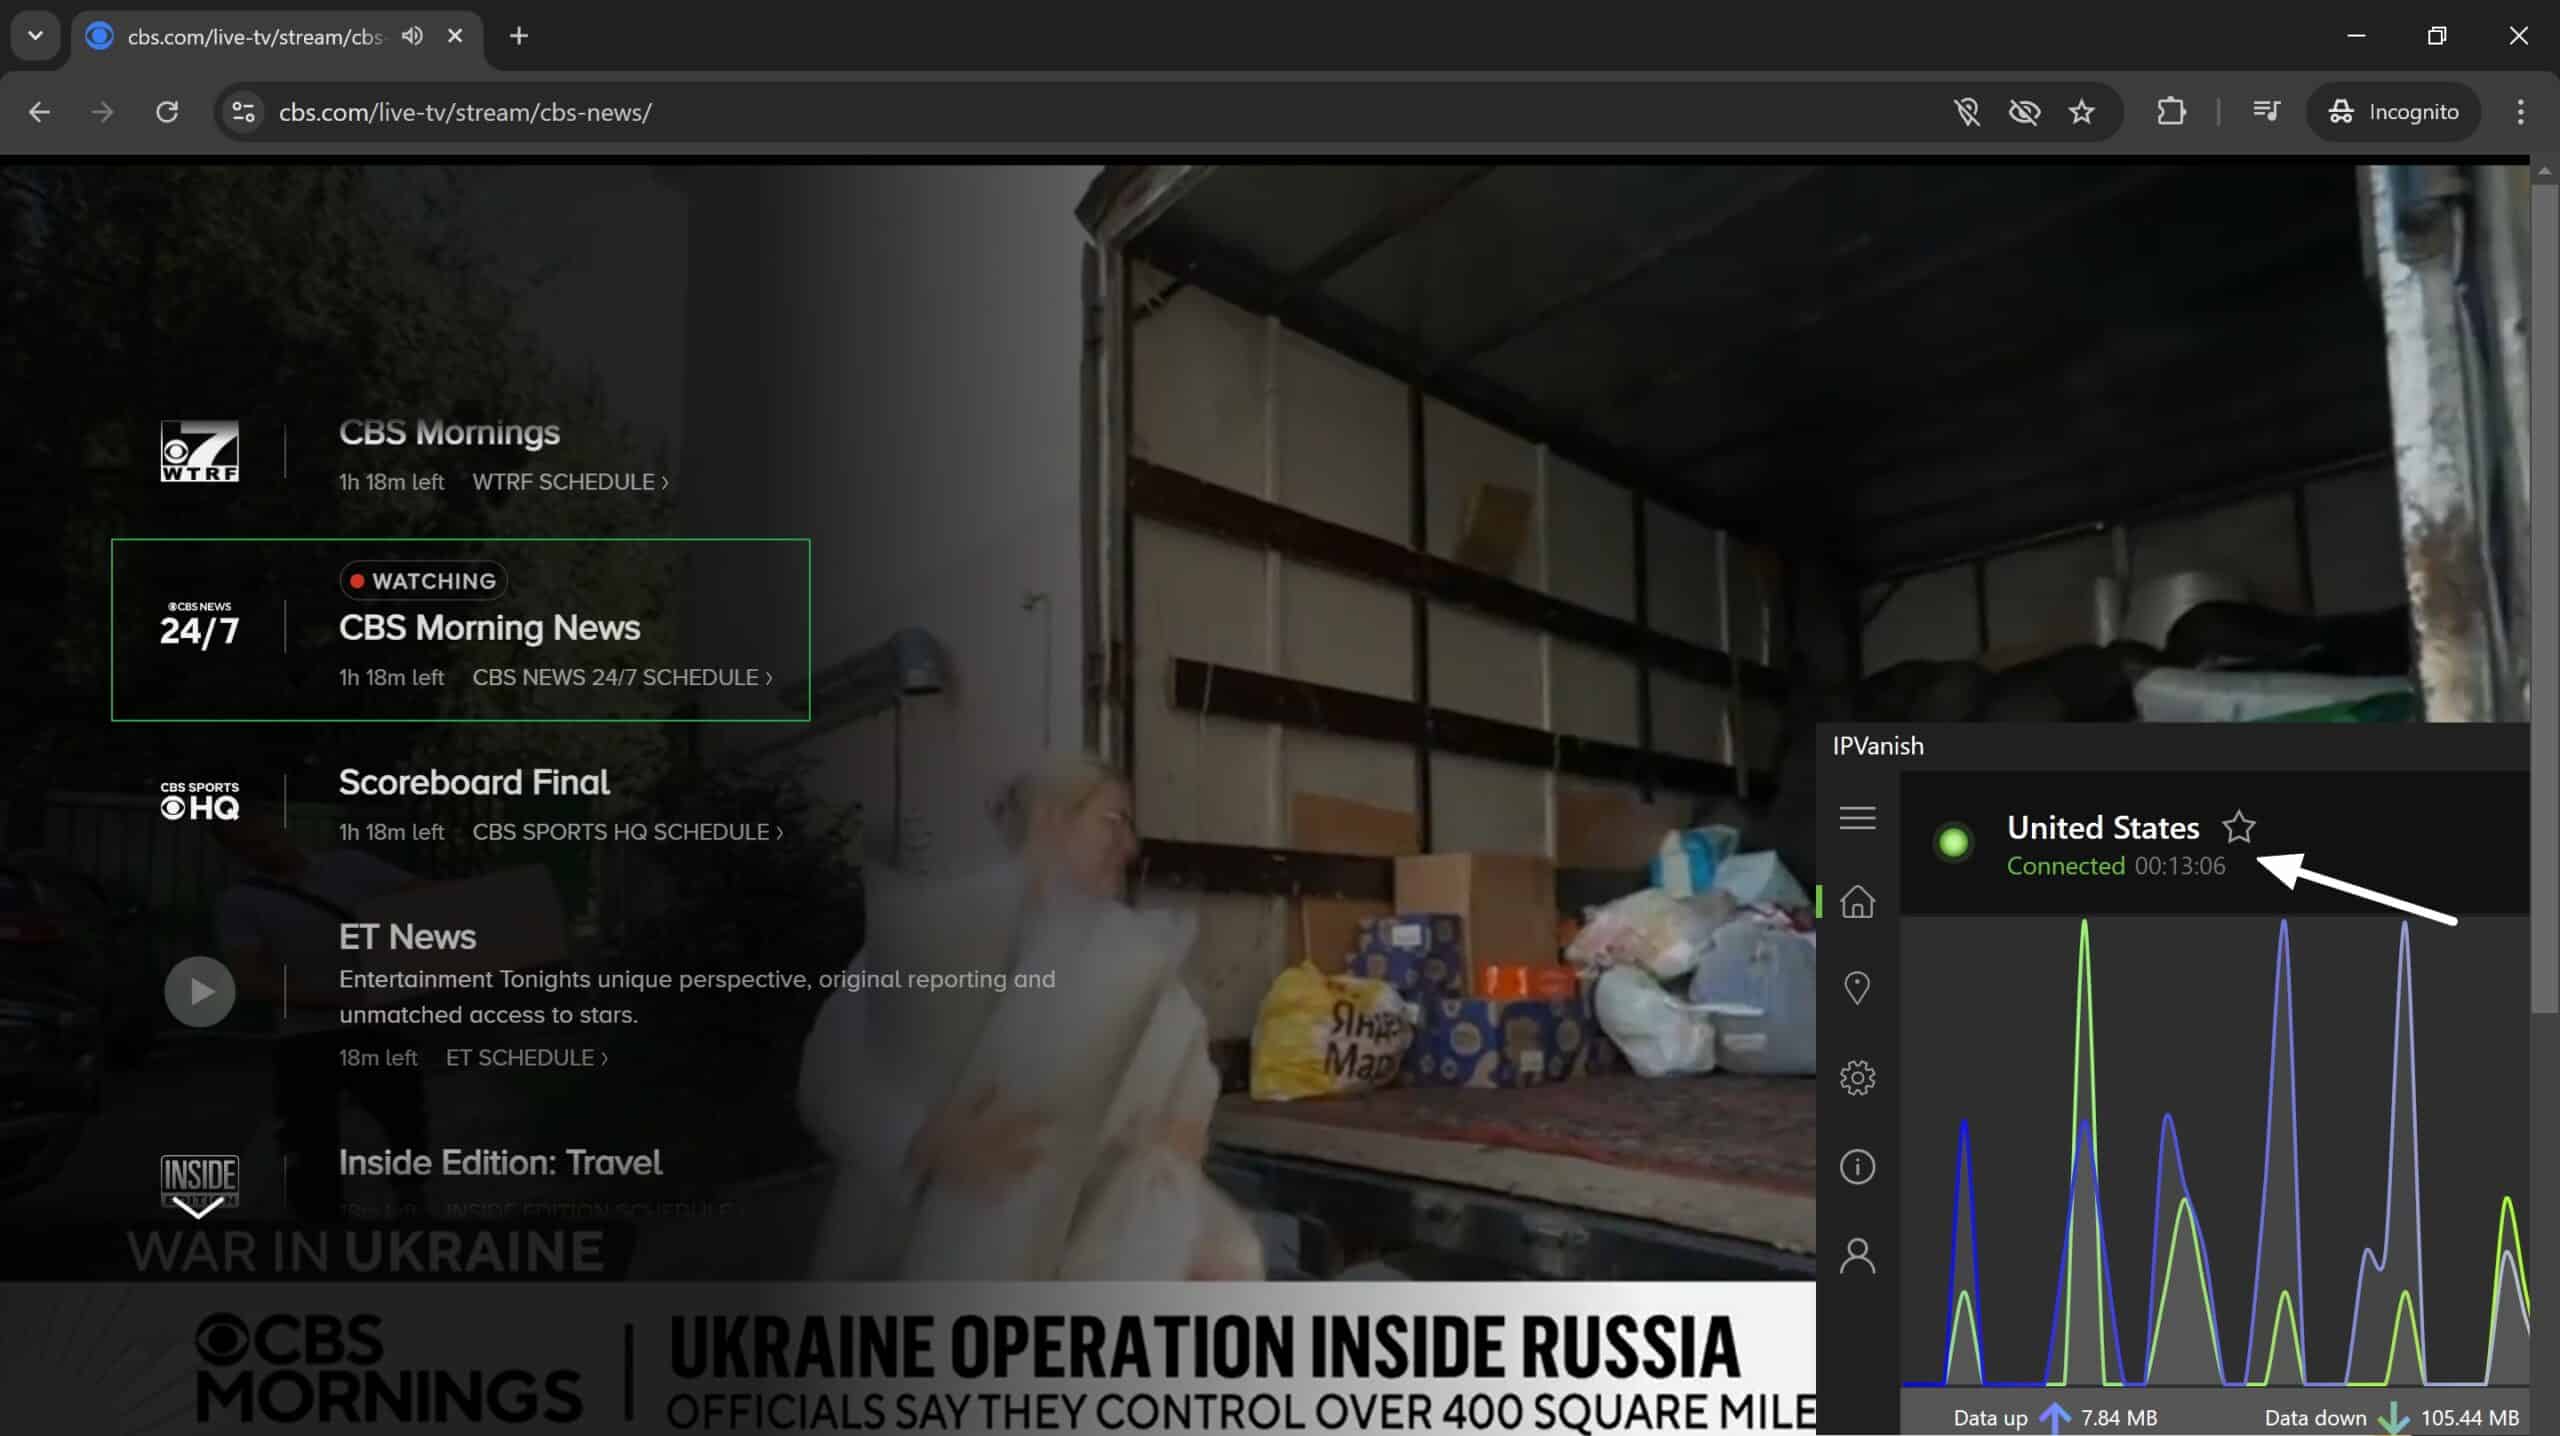Select the CBS Sports HQ channel logo
This screenshot has height=1436, width=2560.
point(200,801)
